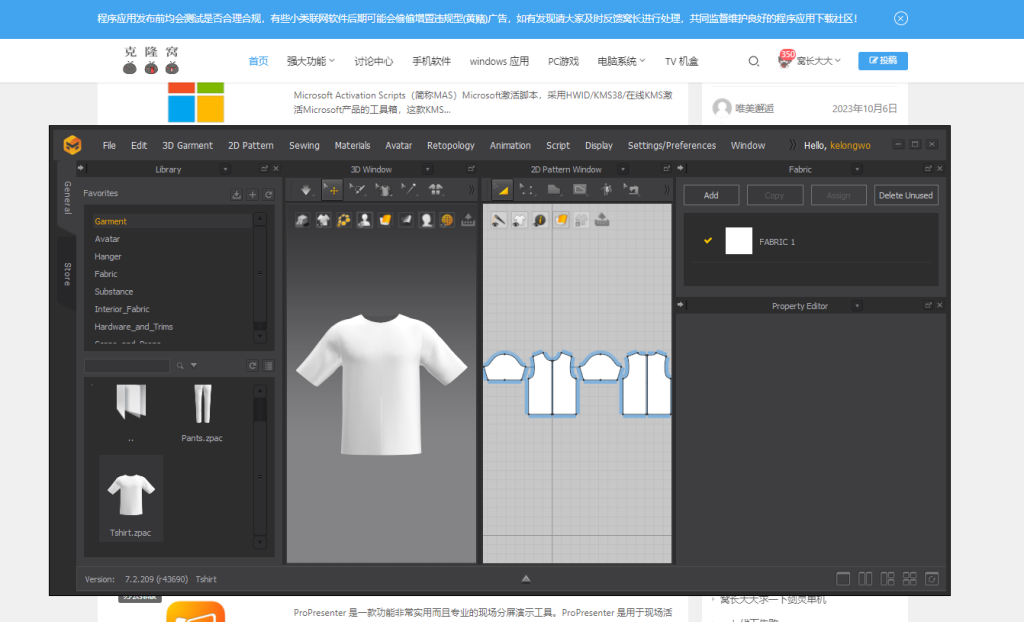The height and width of the screenshot is (622, 1024).
Task: Pick the garment select tool in 3D toolbar
Action: point(383,190)
